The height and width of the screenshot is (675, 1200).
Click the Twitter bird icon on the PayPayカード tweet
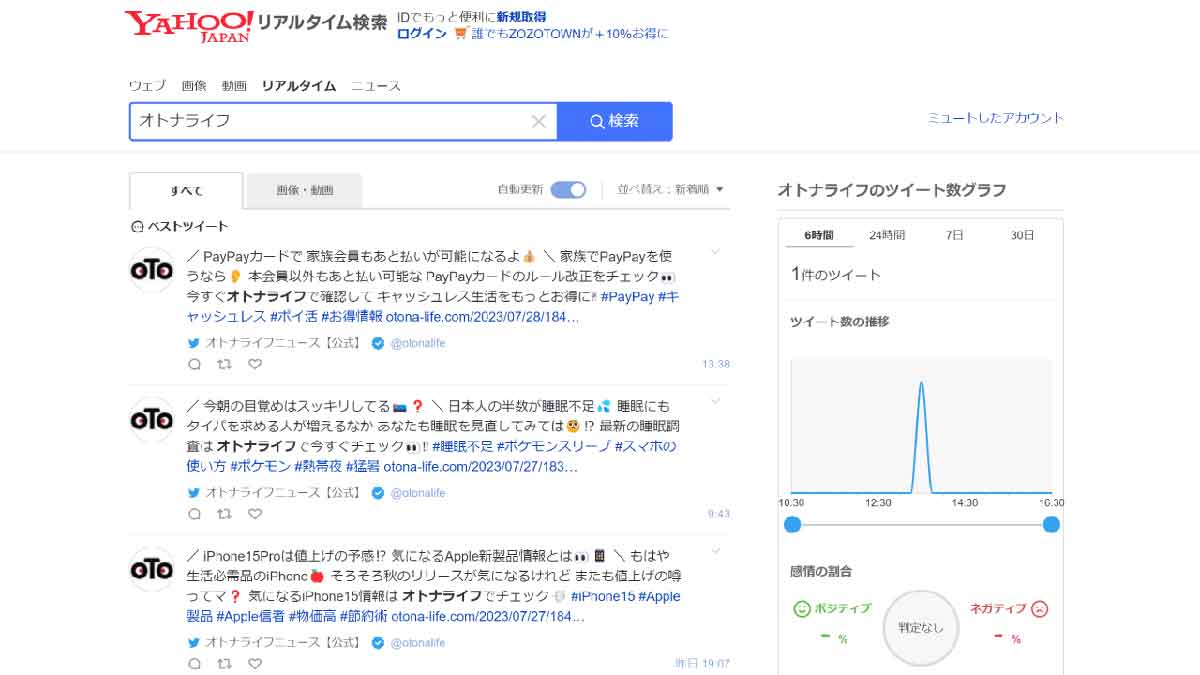click(194, 343)
